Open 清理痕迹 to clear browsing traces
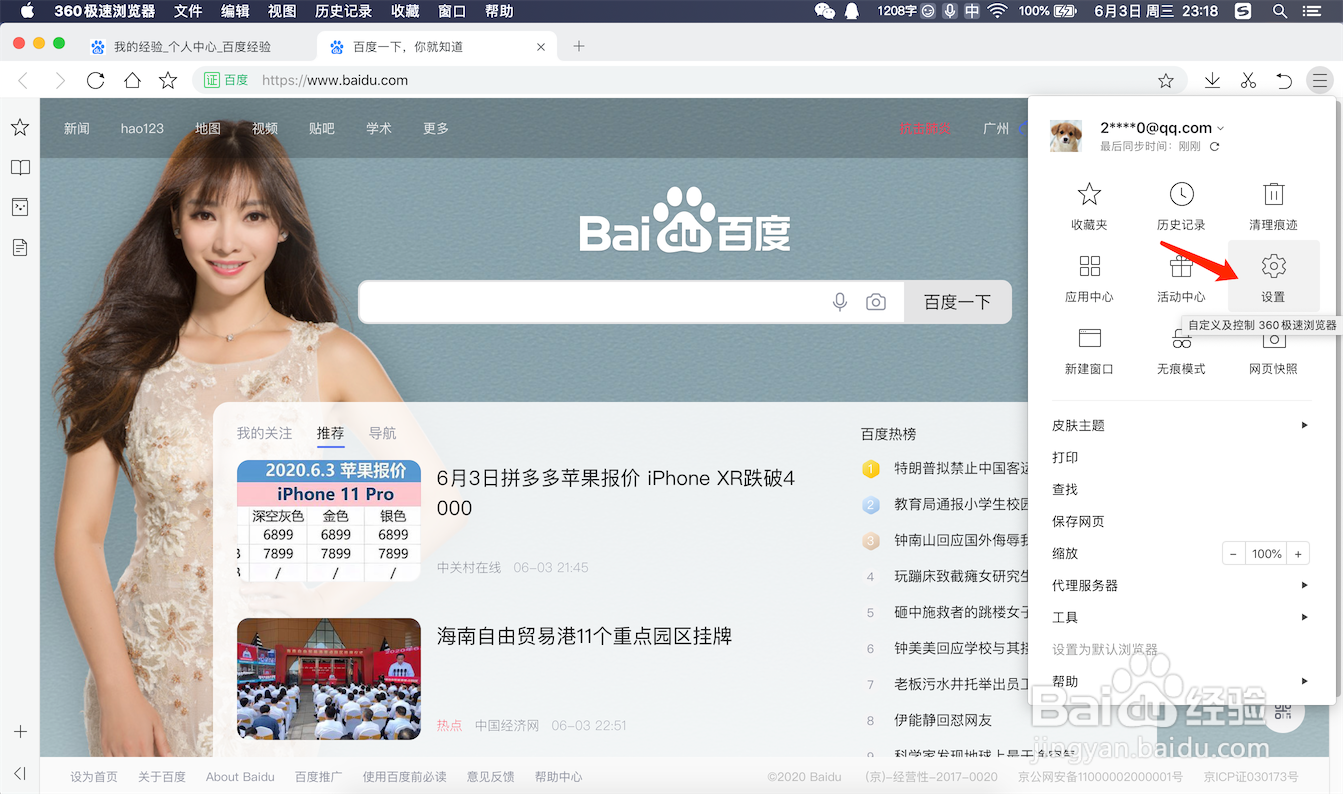 point(1272,205)
